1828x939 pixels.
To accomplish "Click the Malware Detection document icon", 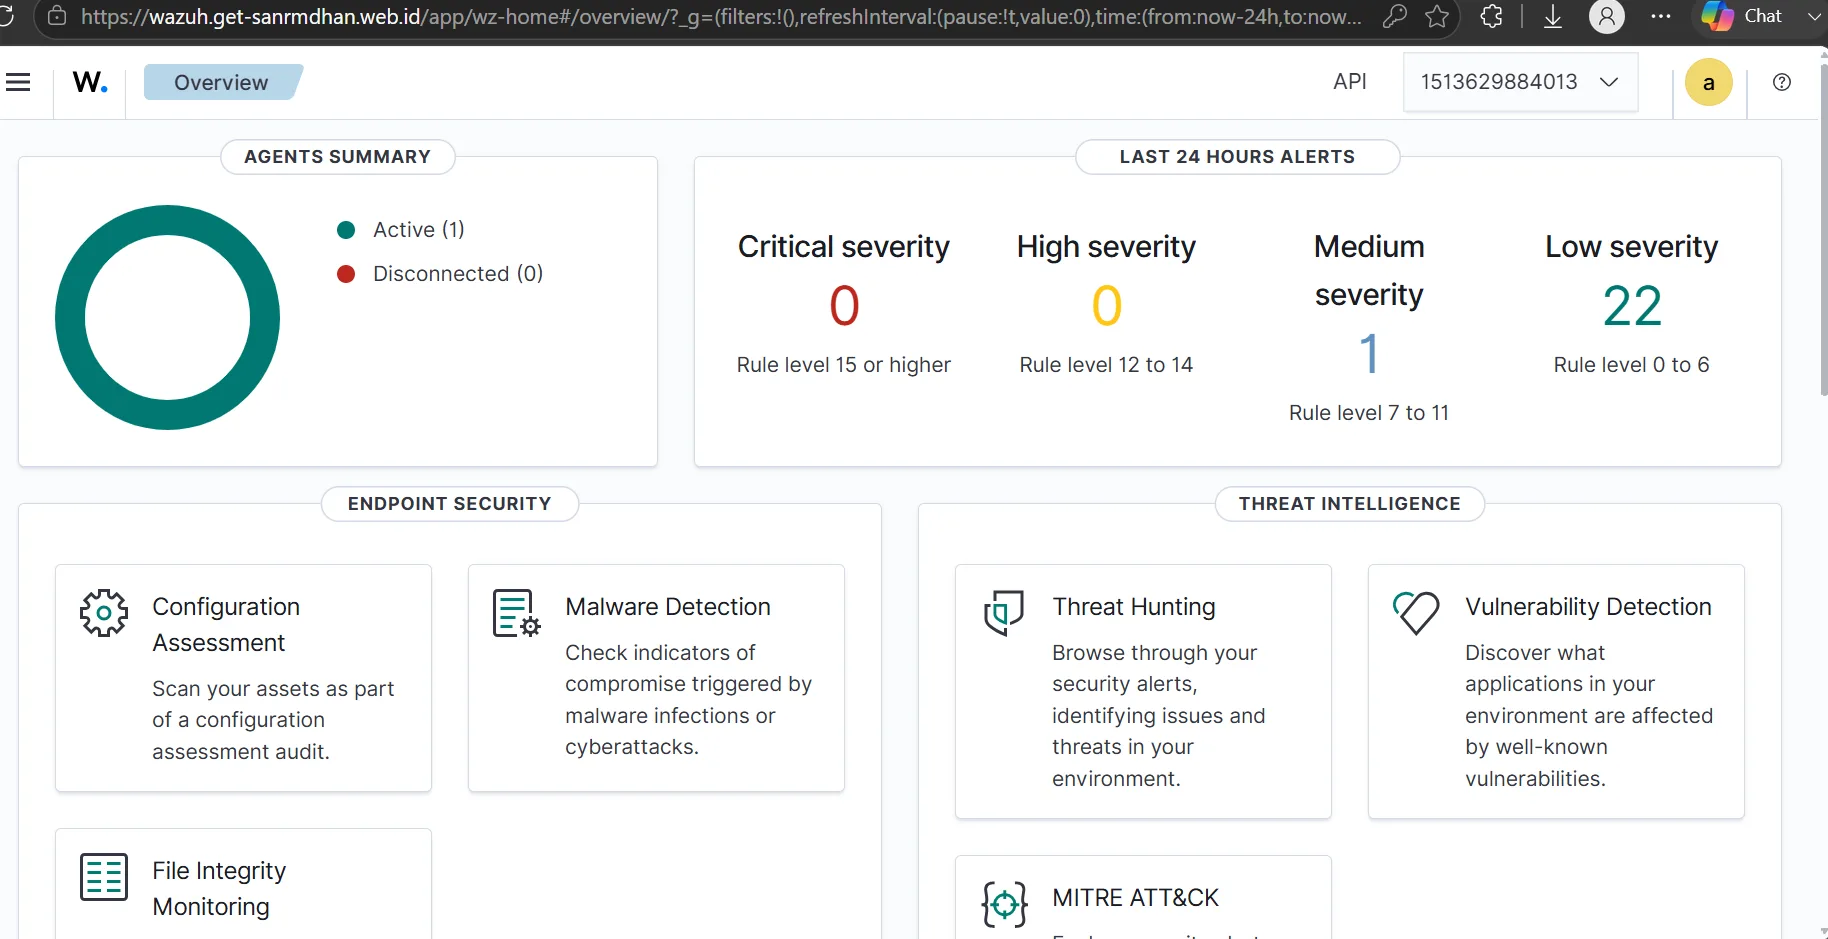I will point(517,613).
